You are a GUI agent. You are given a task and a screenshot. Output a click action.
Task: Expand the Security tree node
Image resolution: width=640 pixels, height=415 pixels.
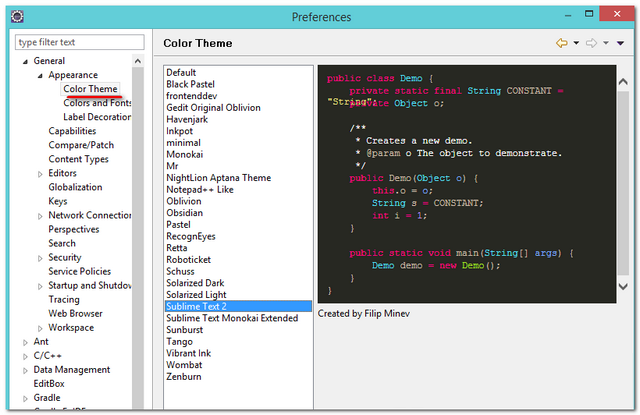click(40, 258)
